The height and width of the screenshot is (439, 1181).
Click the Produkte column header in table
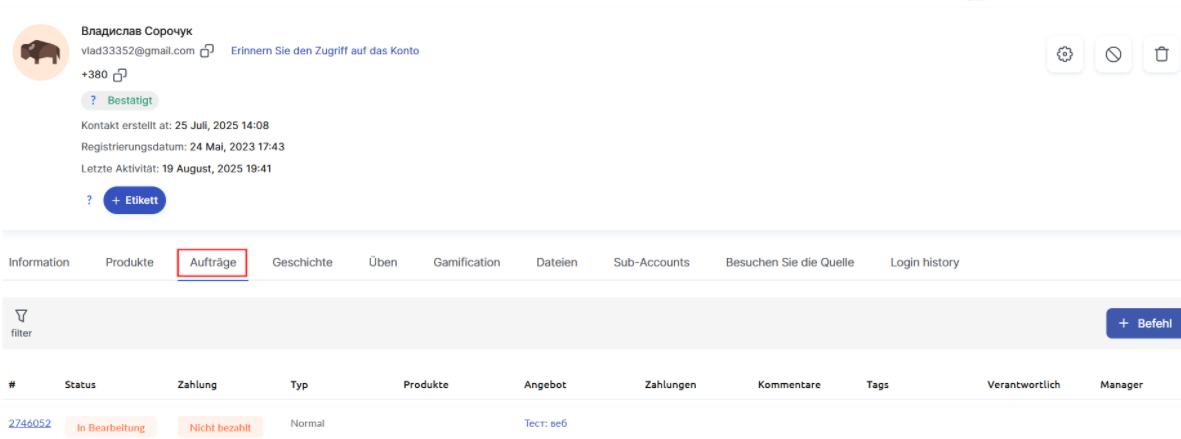point(426,385)
